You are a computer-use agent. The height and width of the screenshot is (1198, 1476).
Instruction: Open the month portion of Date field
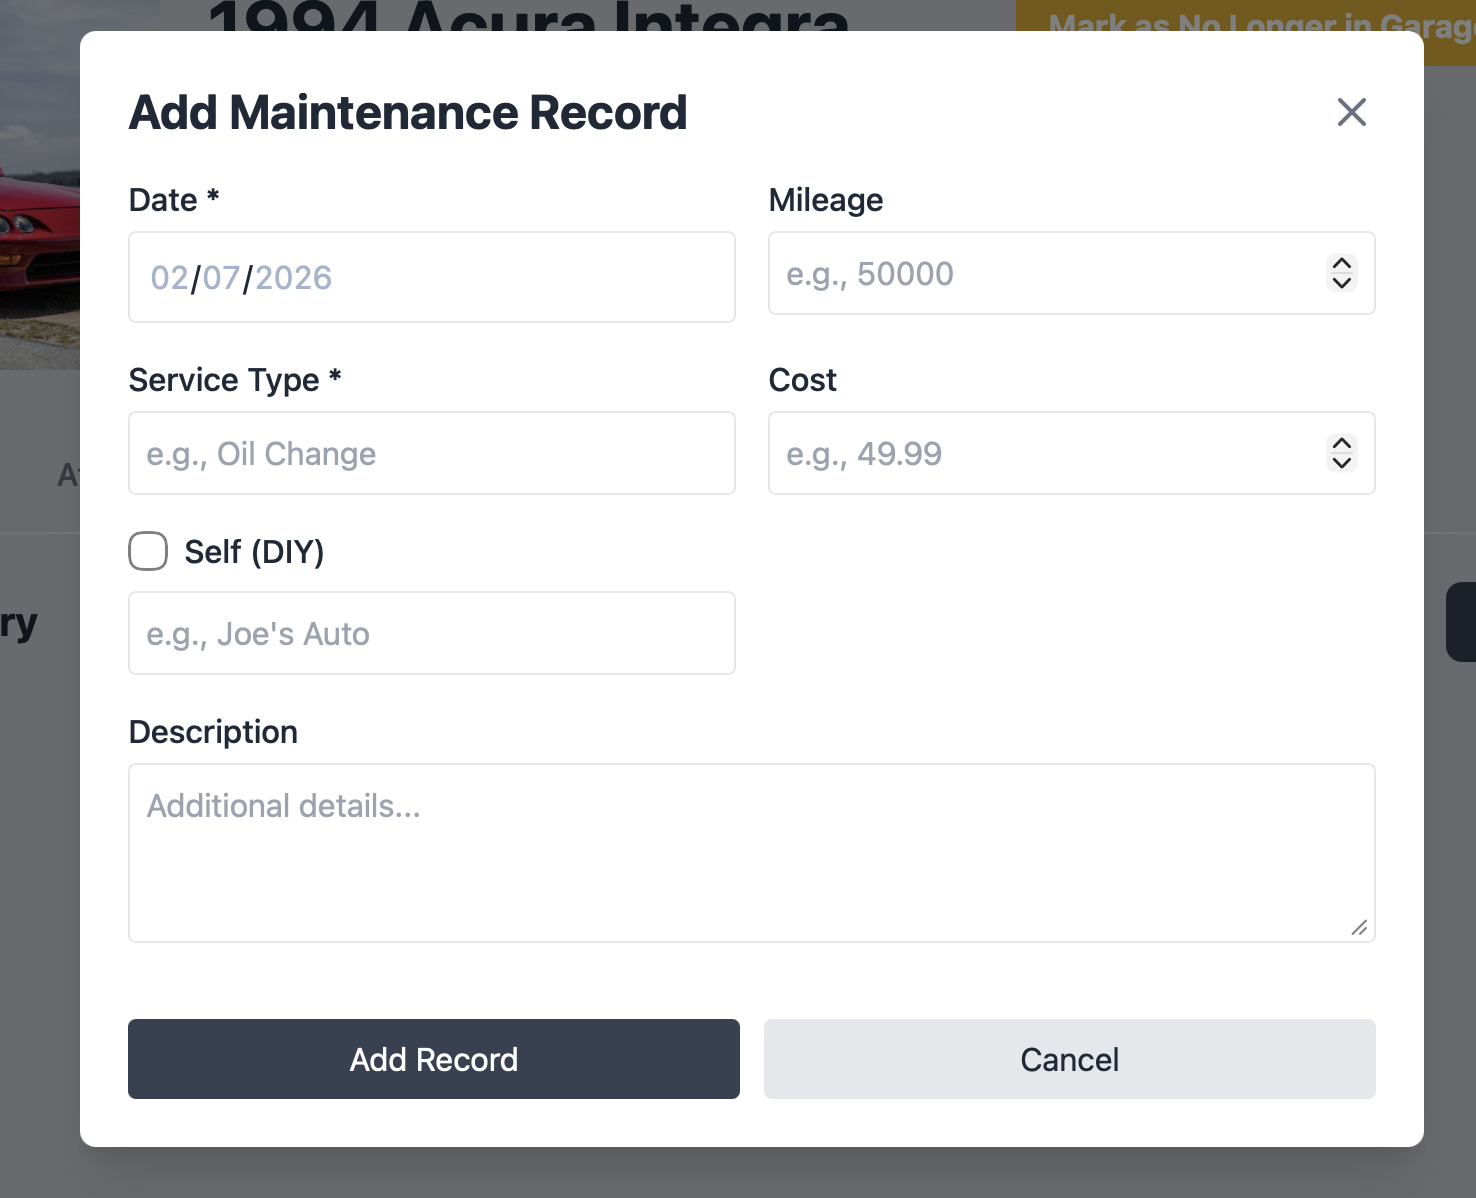[170, 277]
